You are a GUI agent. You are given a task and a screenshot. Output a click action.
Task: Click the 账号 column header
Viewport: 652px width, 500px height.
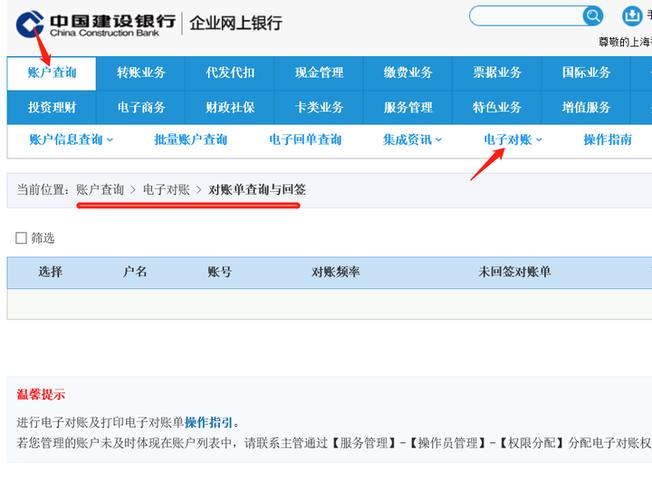tap(220, 272)
